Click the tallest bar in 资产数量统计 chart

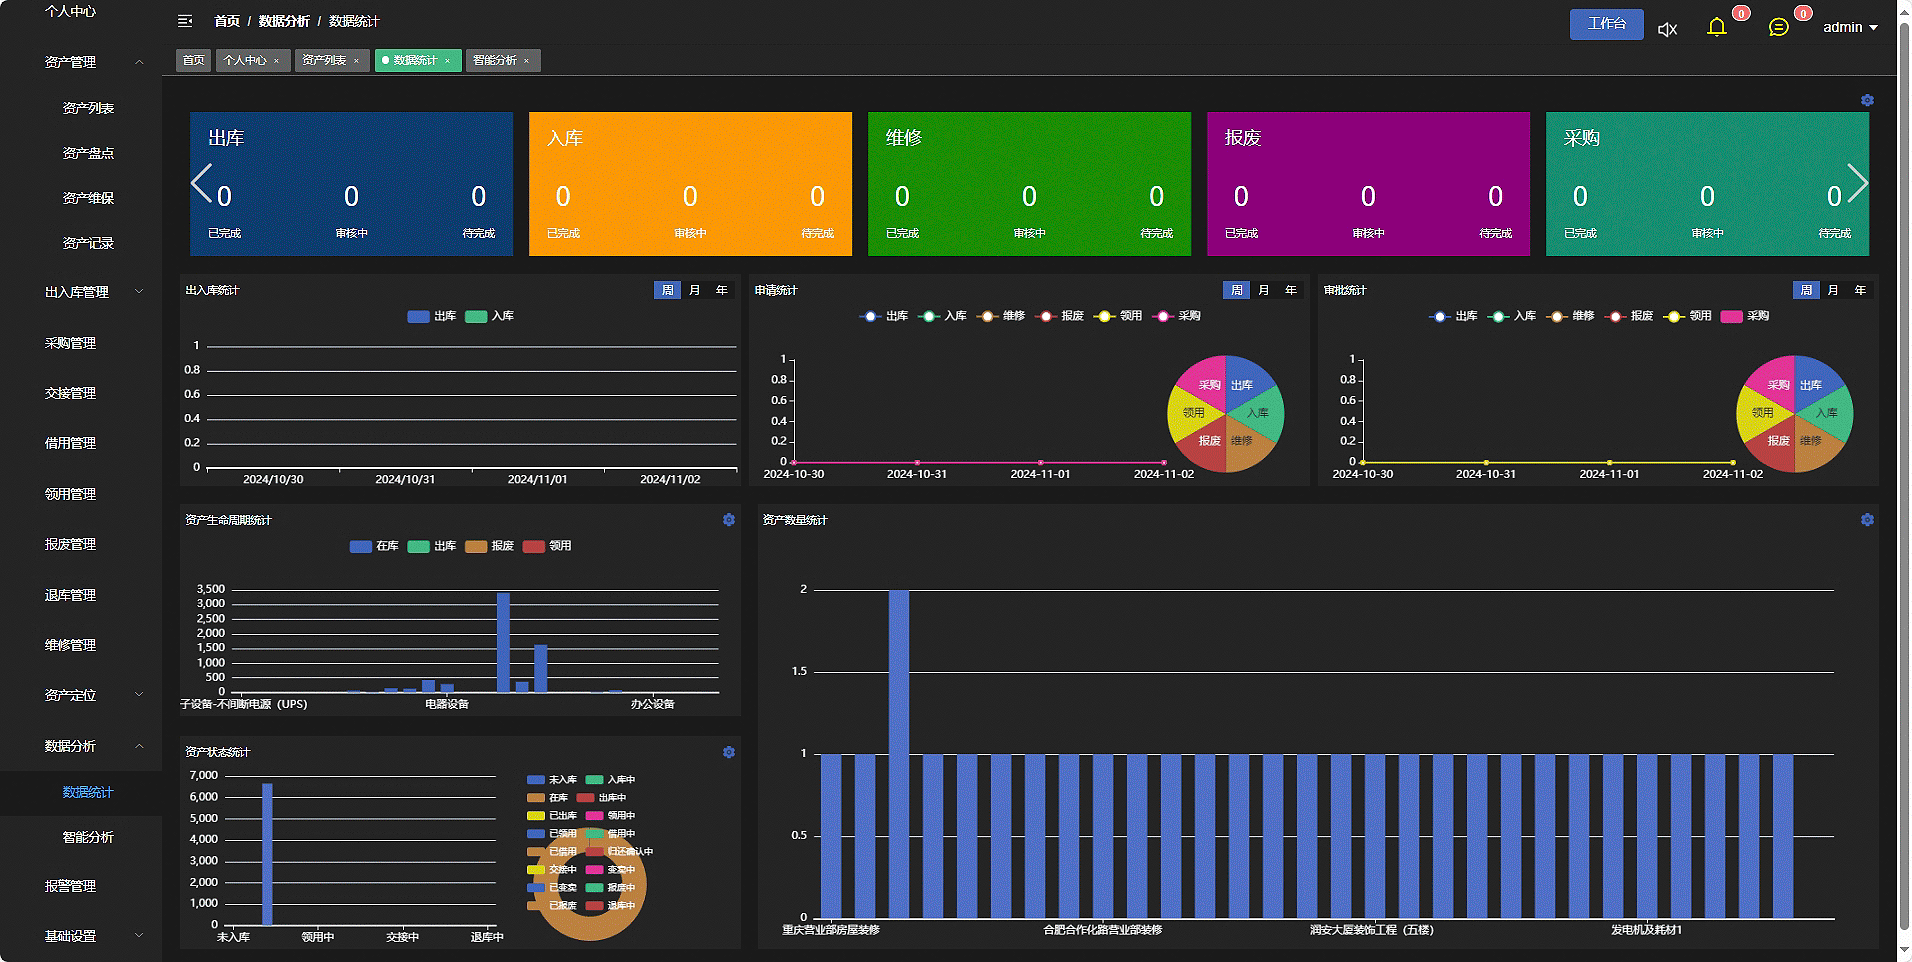coord(899,754)
